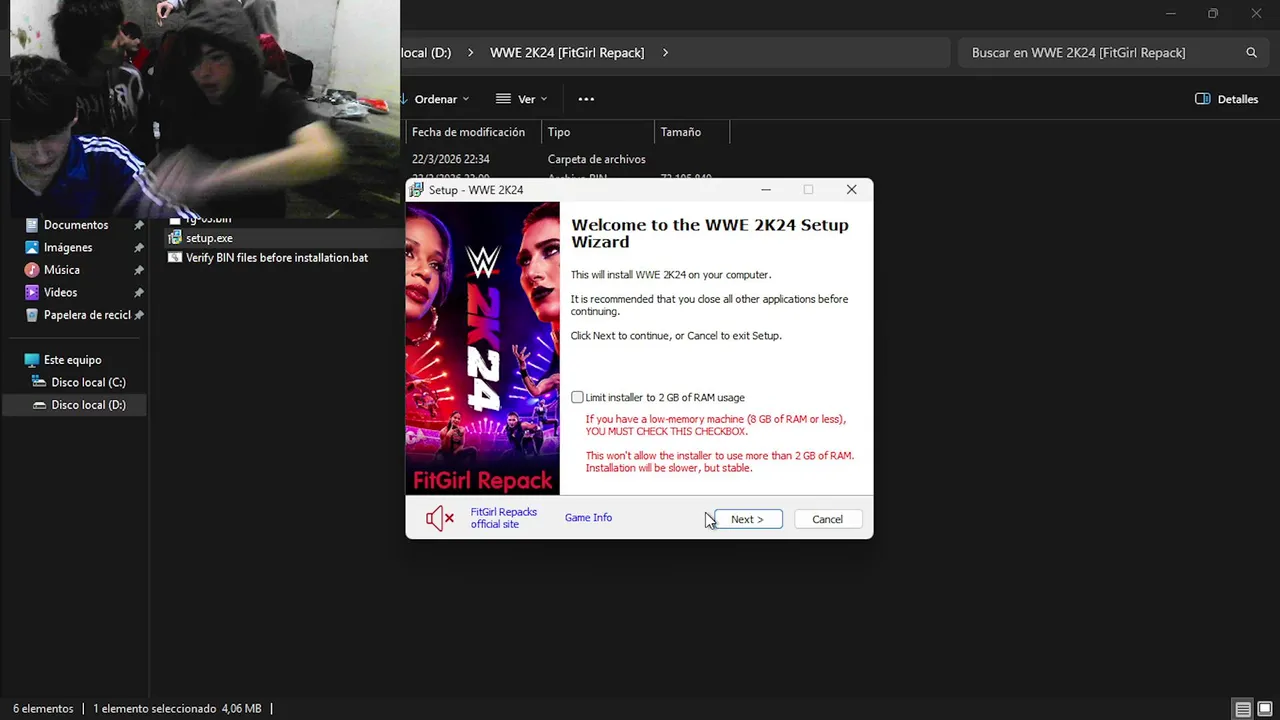This screenshot has width=1280, height=720.
Task: Unpin Imágenes using its pin icon
Action: (x=139, y=248)
